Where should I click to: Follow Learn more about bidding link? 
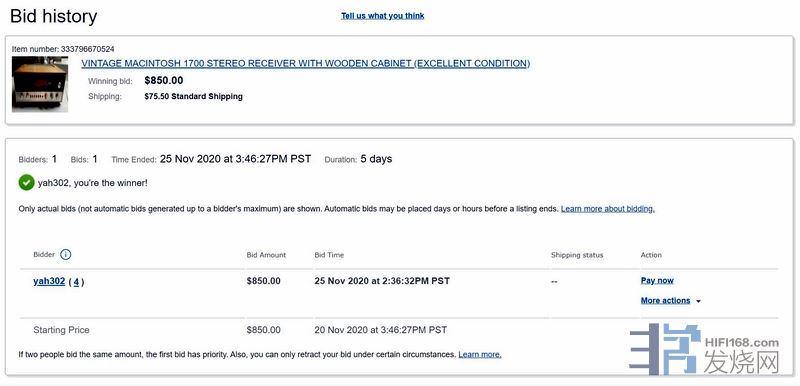pos(608,209)
